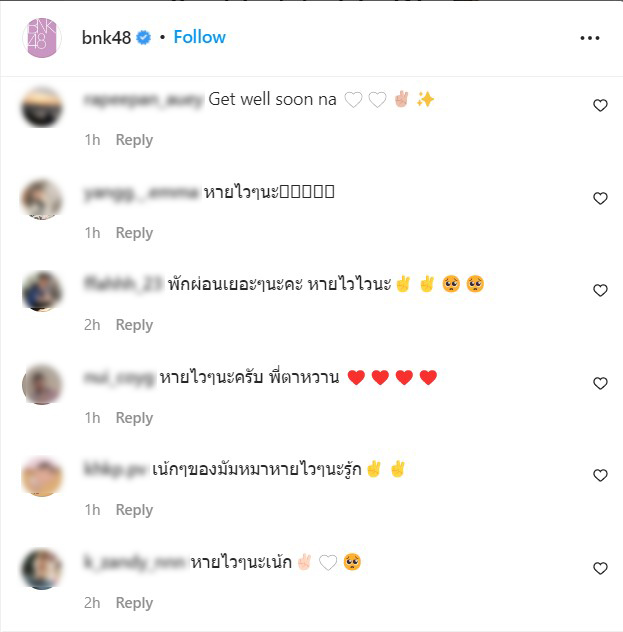The width and height of the screenshot is (623, 632).
Task: Like the 'Get well soon na' comment
Action: click(x=600, y=105)
